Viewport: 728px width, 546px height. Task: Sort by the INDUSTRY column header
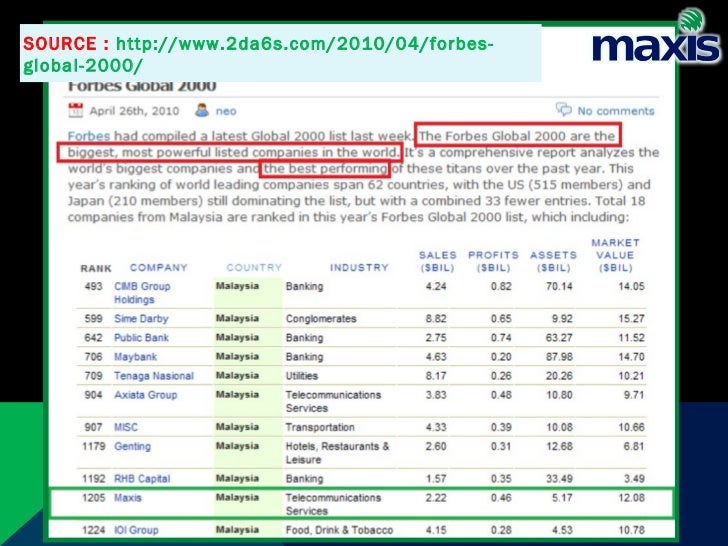click(x=359, y=267)
